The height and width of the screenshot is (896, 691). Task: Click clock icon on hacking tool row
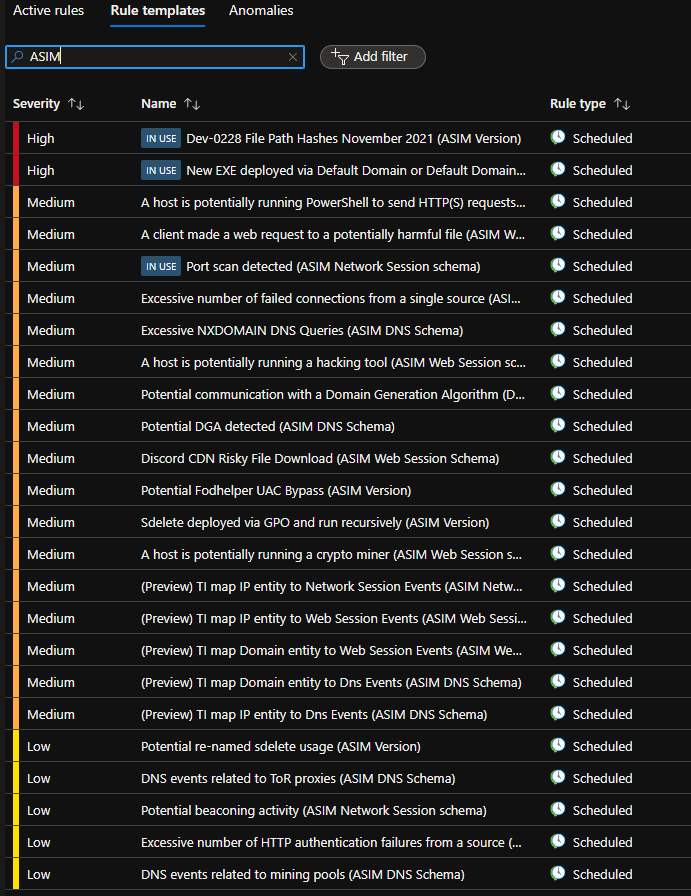pyautogui.click(x=558, y=361)
